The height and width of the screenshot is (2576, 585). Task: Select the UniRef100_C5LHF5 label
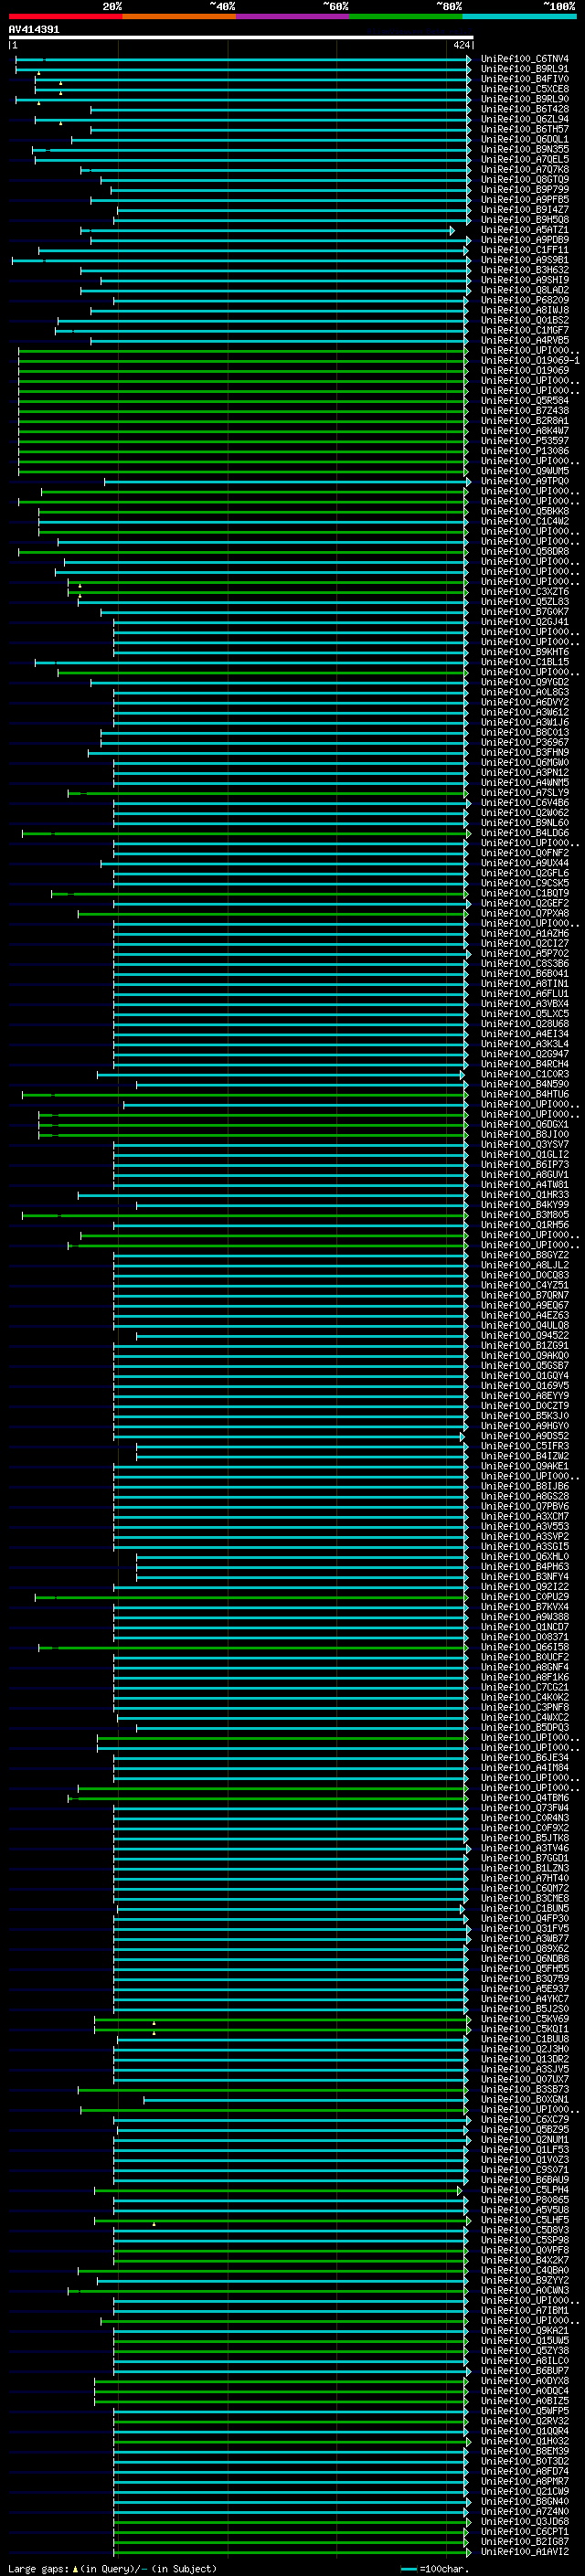(x=525, y=2221)
